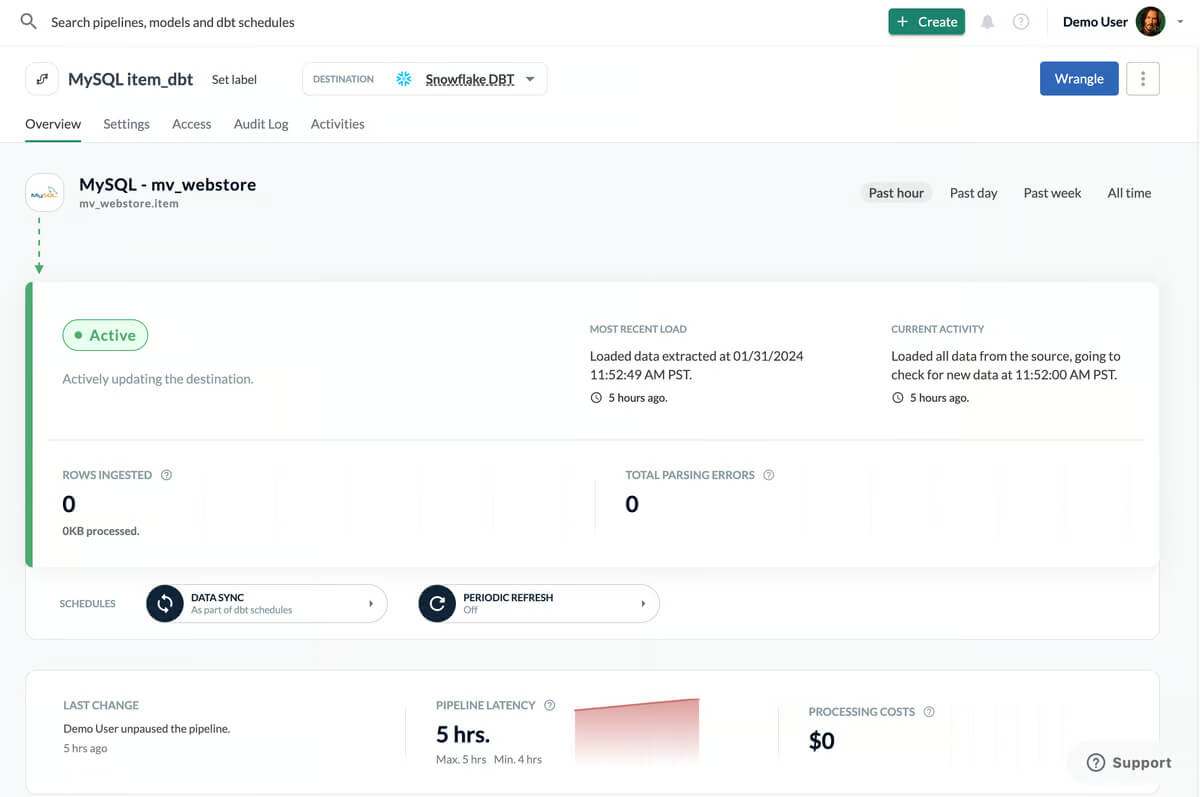Viewport: 1200px width, 797px height.
Task: Click the green Create button
Action: [926, 22]
